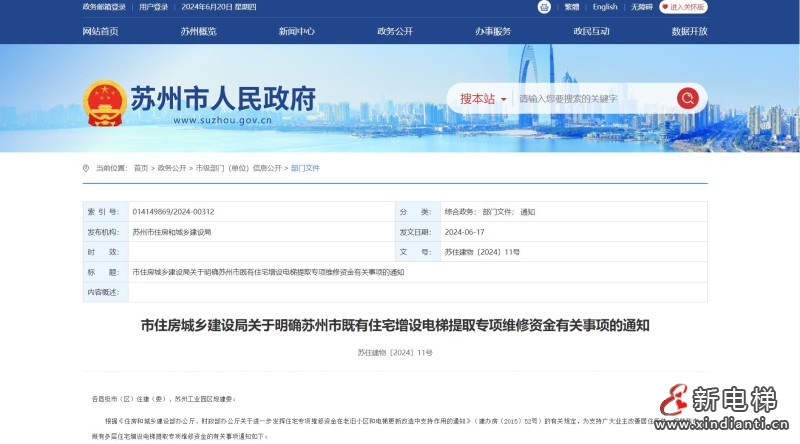Viewport: 800px width, 444px height.
Task: Open 网站首页 in the navigation bar
Action: [x=100, y=31]
